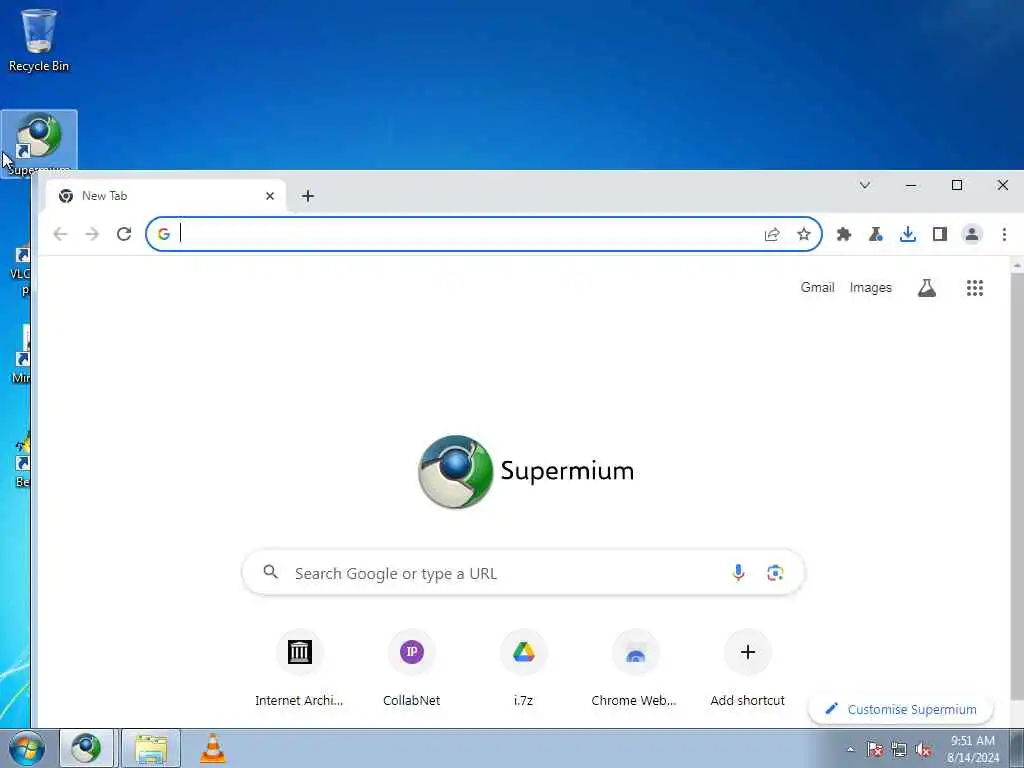Open the toolbar experiments flask icon
This screenshot has width=1024, height=768.
click(x=876, y=234)
